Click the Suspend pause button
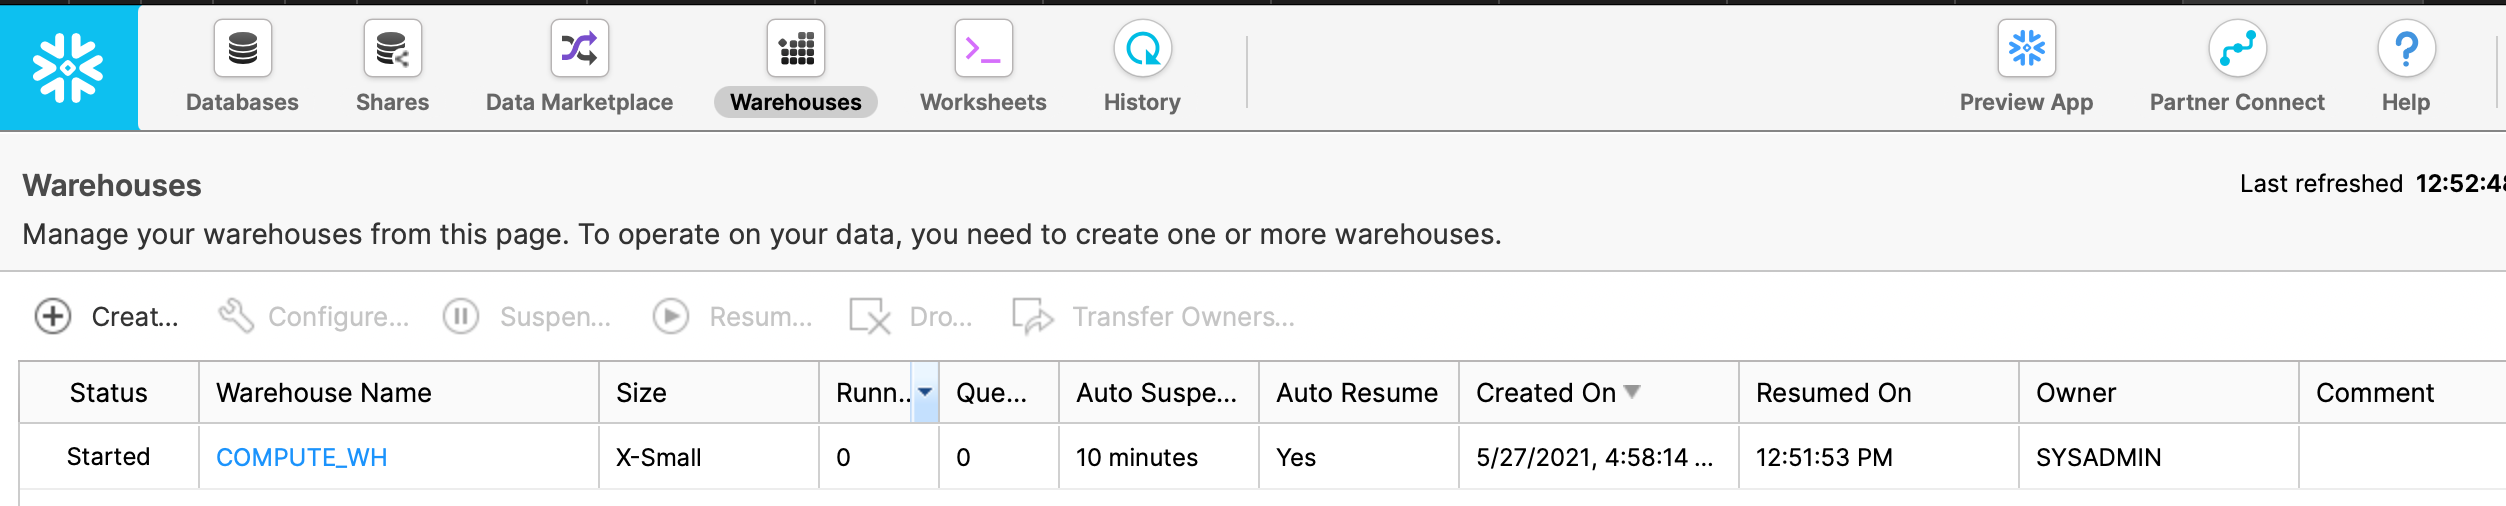This screenshot has height=506, width=2506. 527,316
